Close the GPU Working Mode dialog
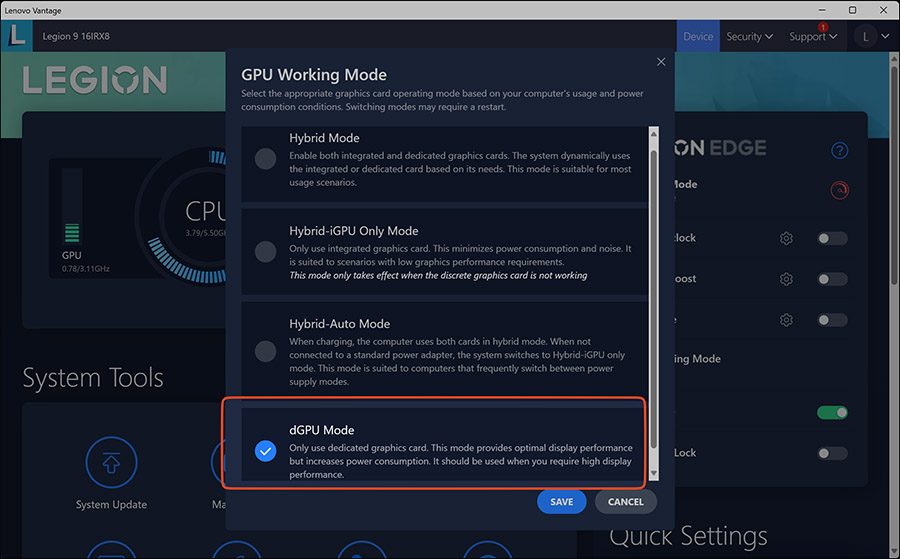The height and width of the screenshot is (559, 900). [661, 61]
